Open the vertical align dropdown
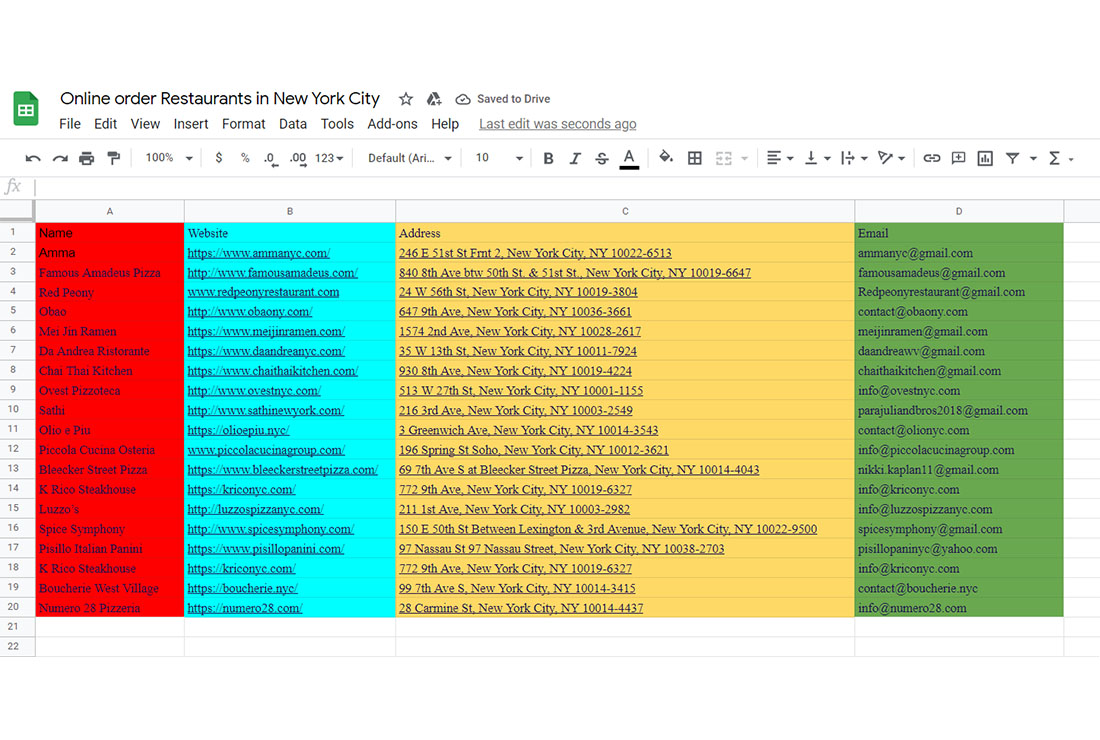1100x740 pixels. [817, 159]
